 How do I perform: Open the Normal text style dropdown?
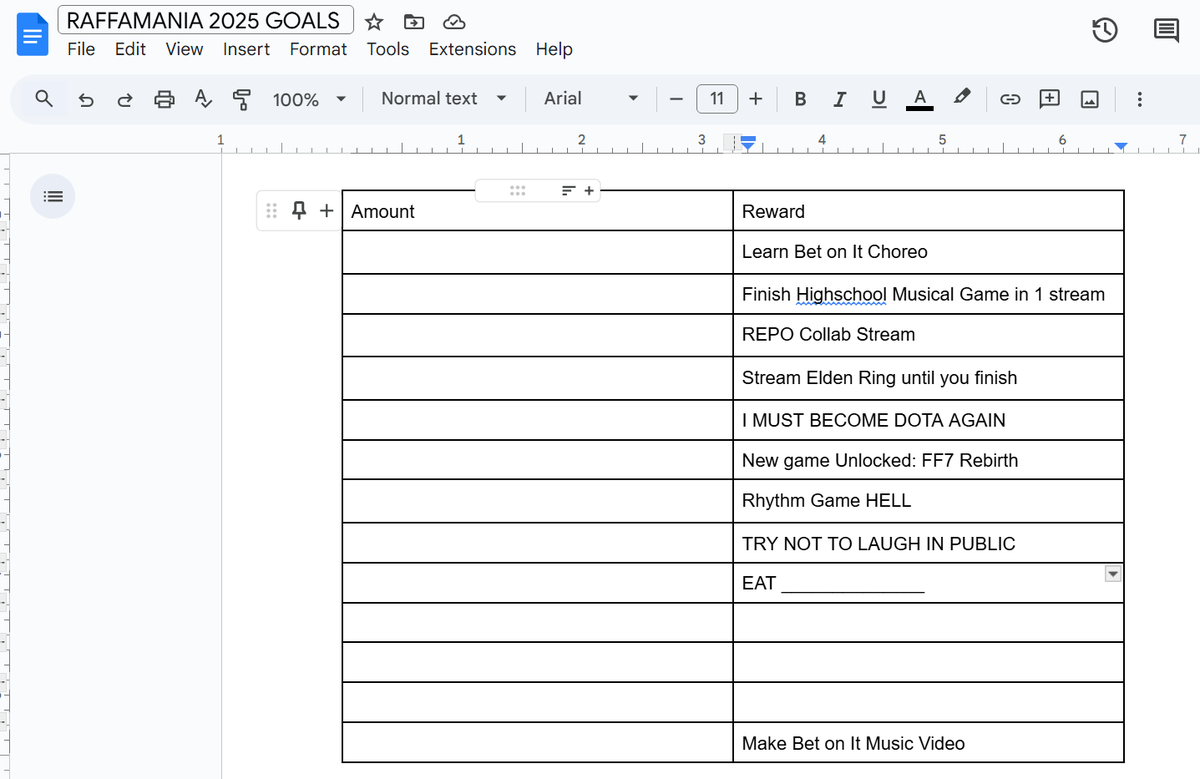coord(444,99)
